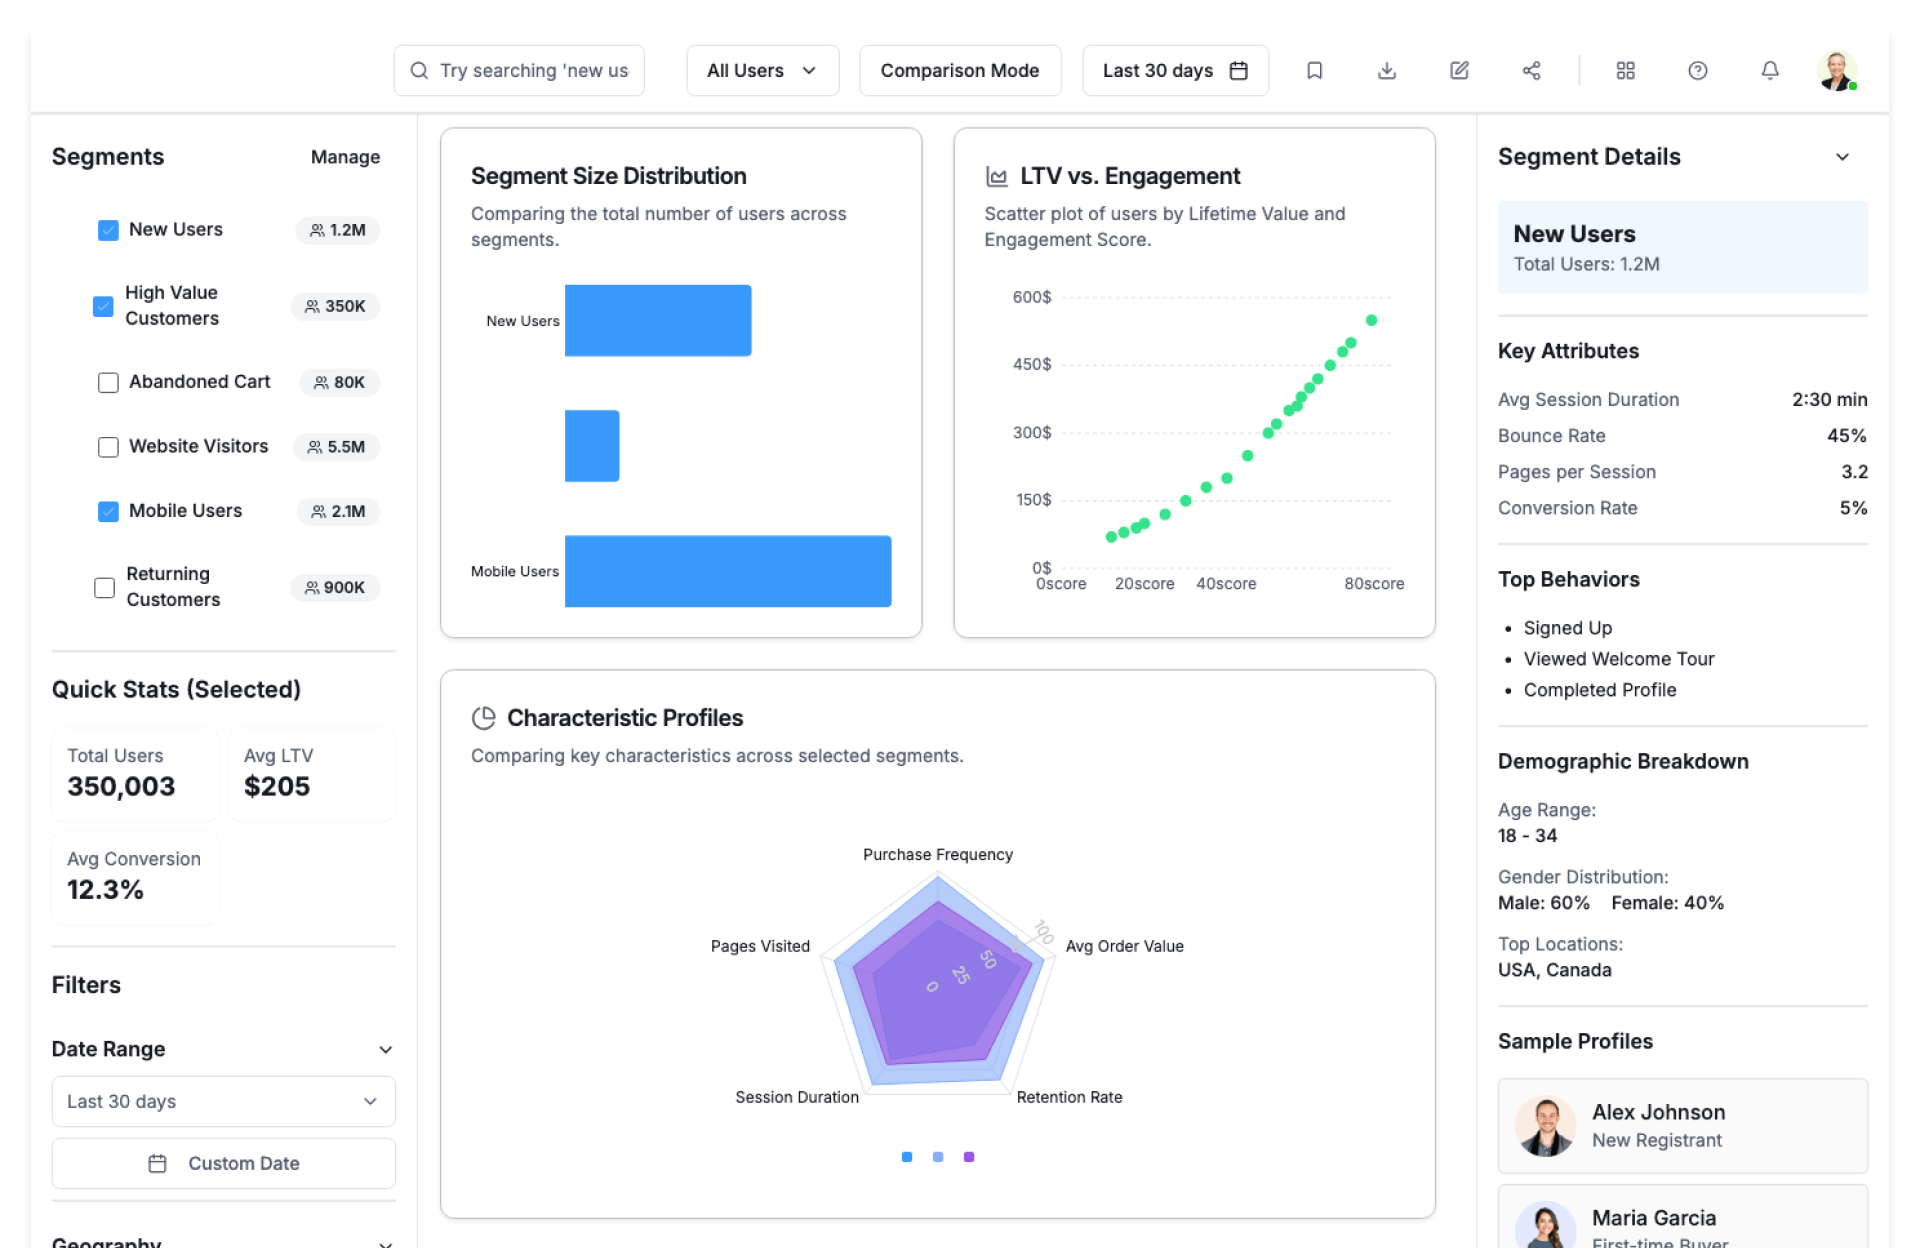Open notifications bell icon
The width and height of the screenshot is (1920, 1248).
(1769, 71)
